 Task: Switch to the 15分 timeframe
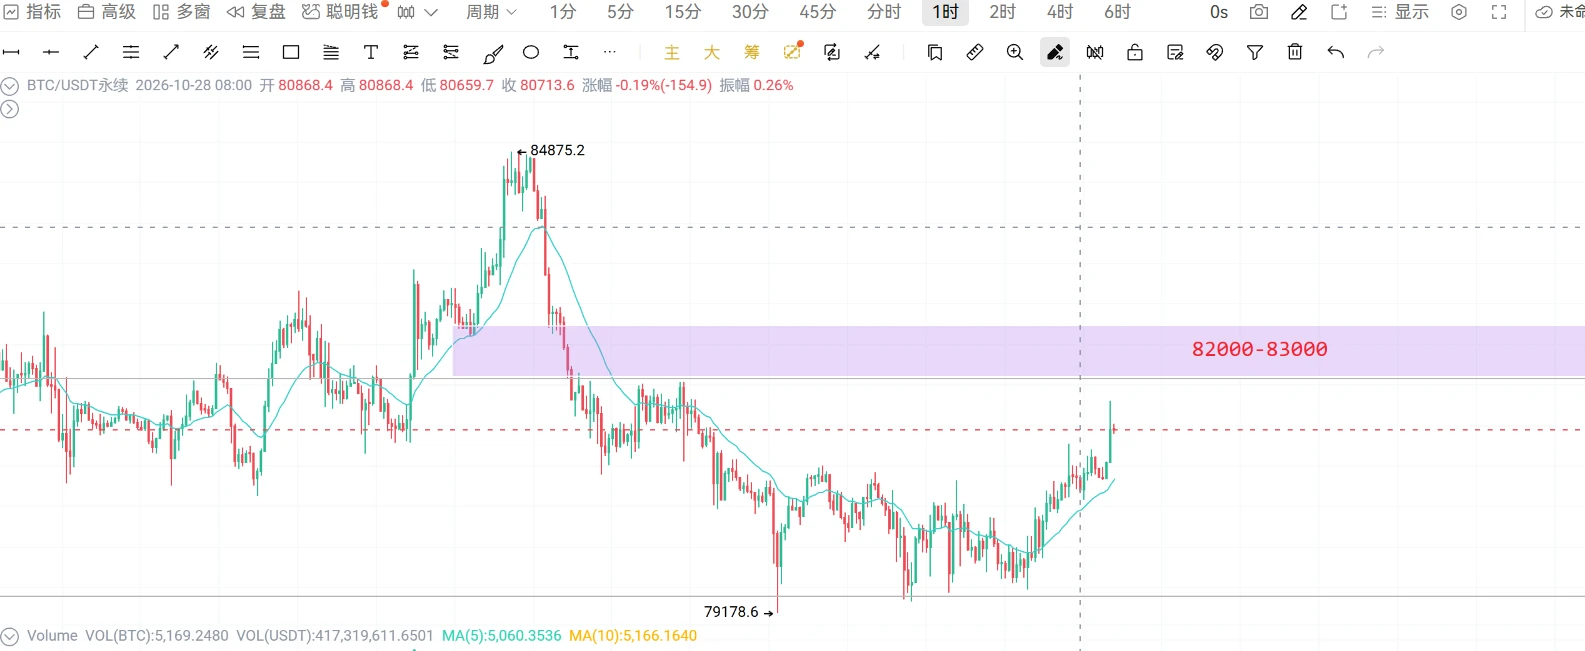coord(683,12)
